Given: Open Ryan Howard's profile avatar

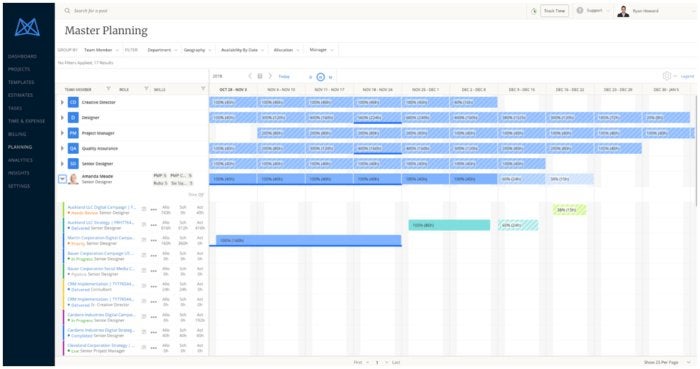Looking at the screenshot, I should pyautogui.click(x=623, y=11).
